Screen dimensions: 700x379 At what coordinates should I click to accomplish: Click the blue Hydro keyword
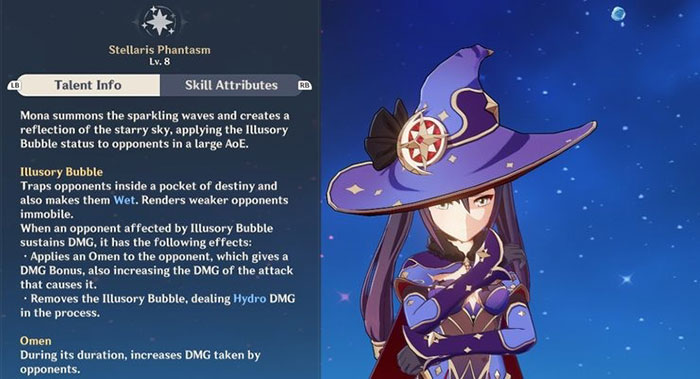(250, 299)
